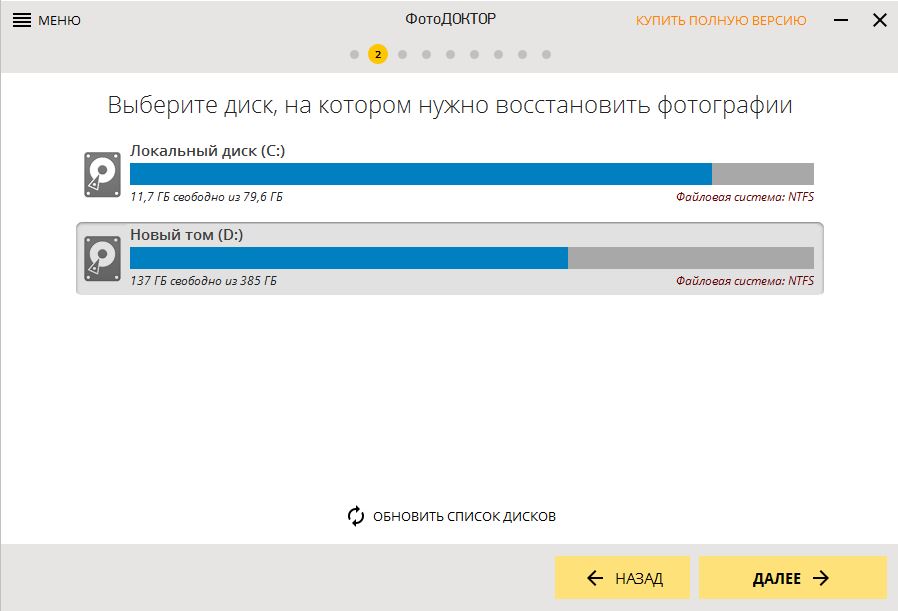Click the refresh arrows icon
898x611 pixels.
pyautogui.click(x=356, y=516)
